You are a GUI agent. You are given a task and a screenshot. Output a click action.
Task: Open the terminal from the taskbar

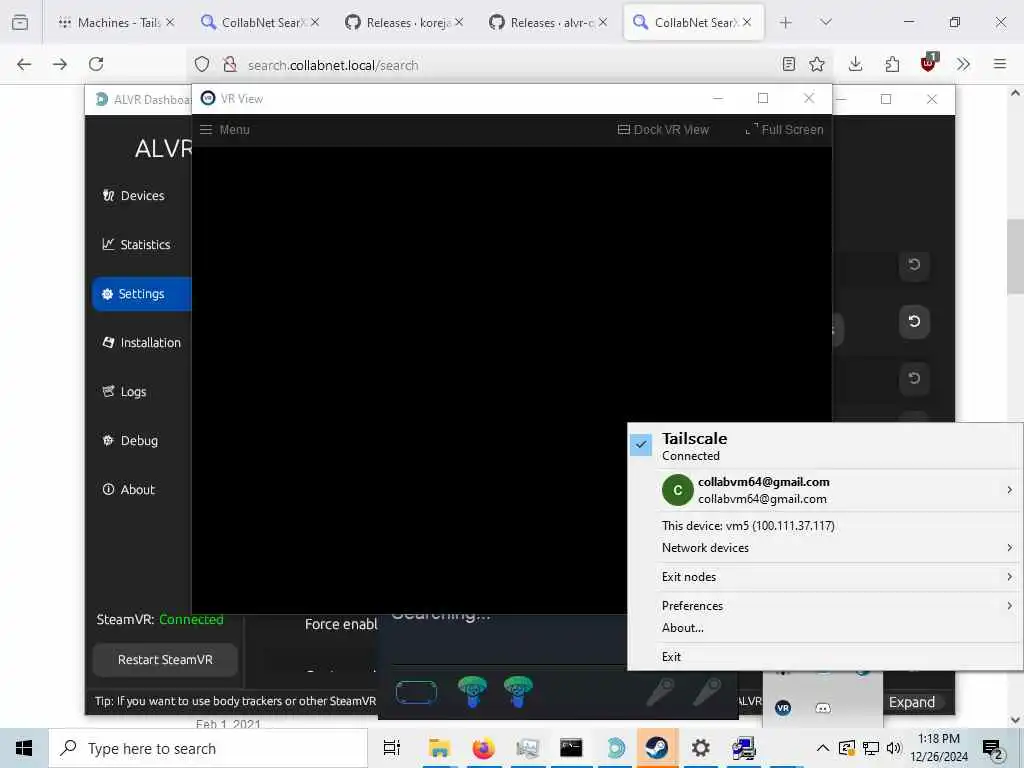coord(571,748)
